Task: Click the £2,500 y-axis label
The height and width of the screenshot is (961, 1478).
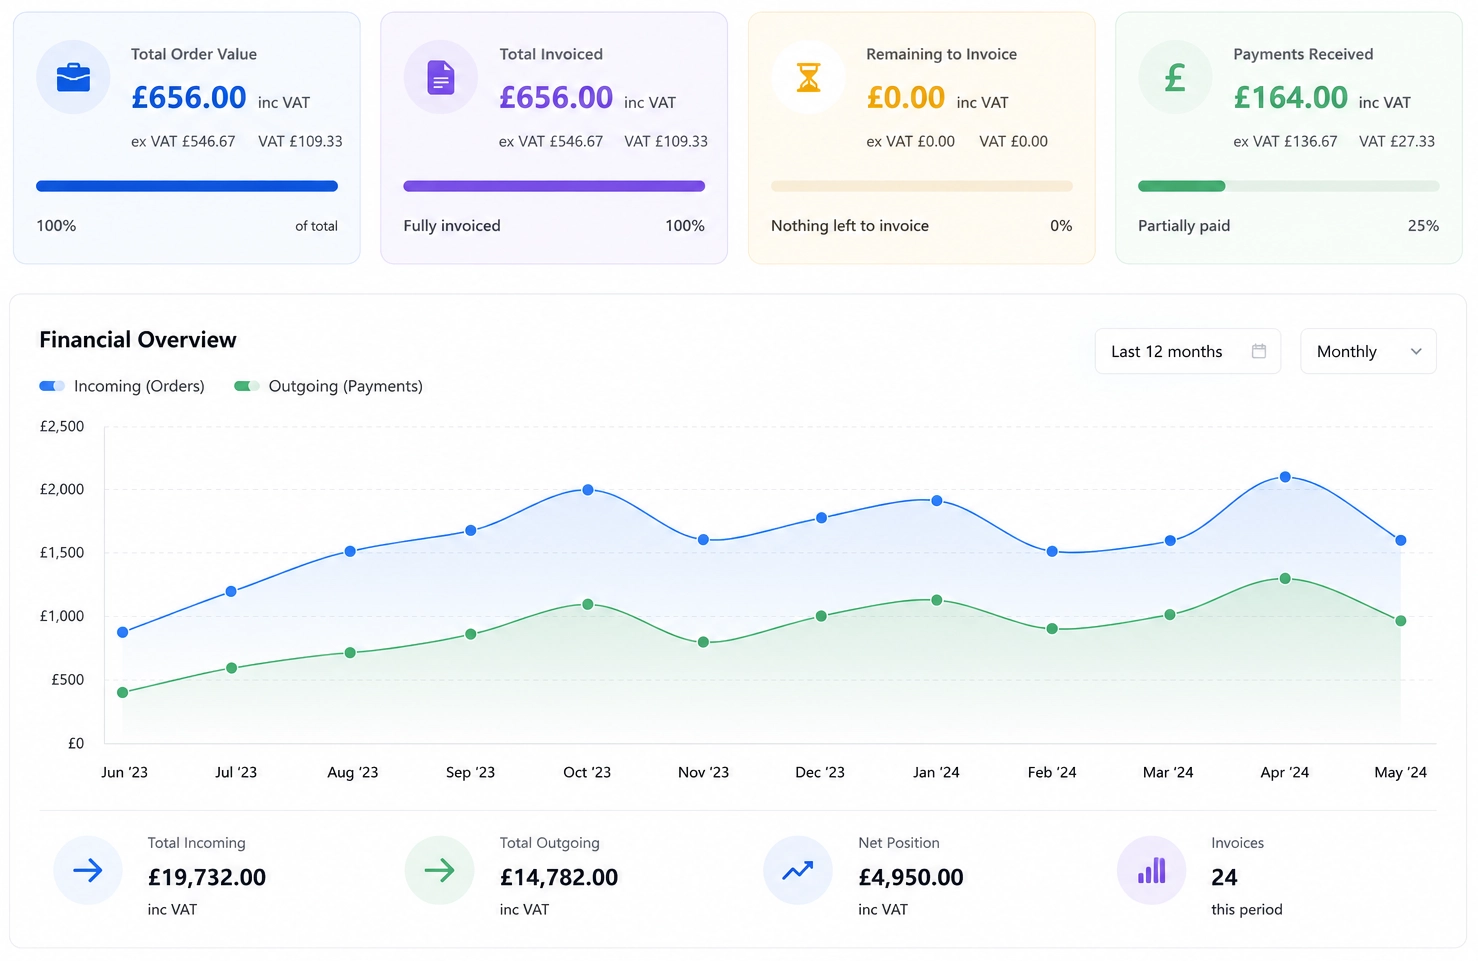Action: [x=62, y=426]
